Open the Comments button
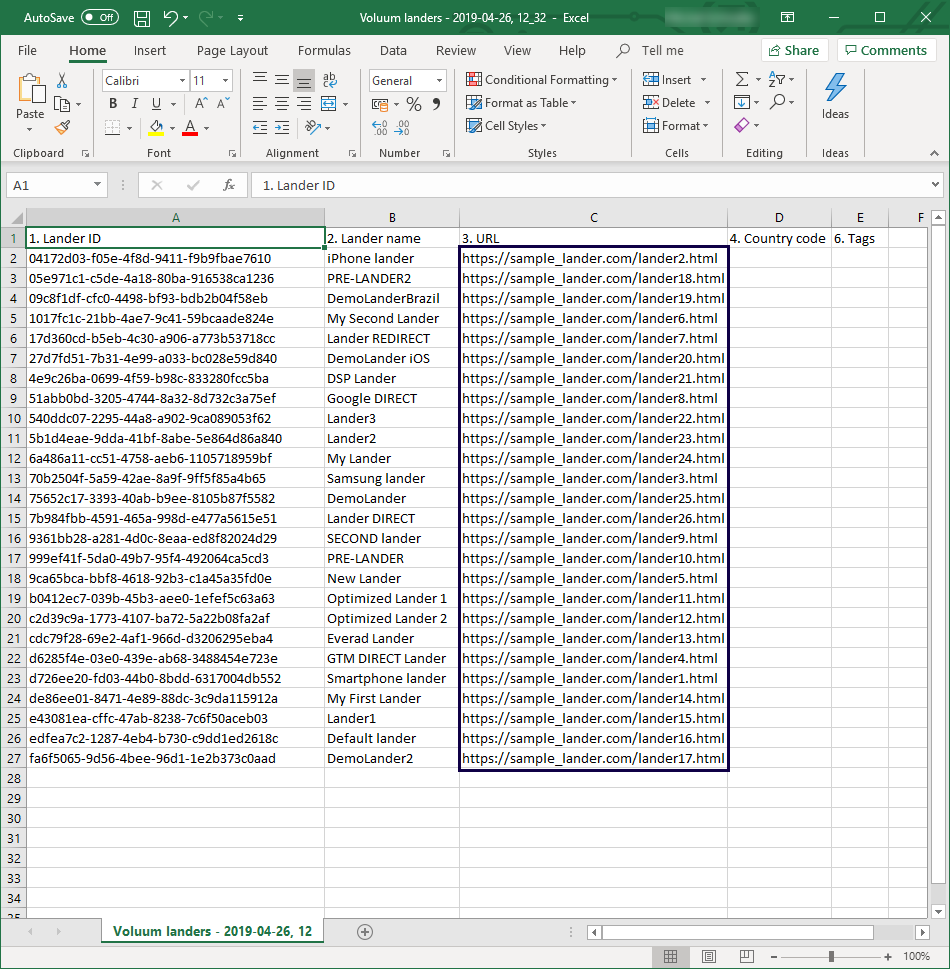950x969 pixels. (886, 51)
